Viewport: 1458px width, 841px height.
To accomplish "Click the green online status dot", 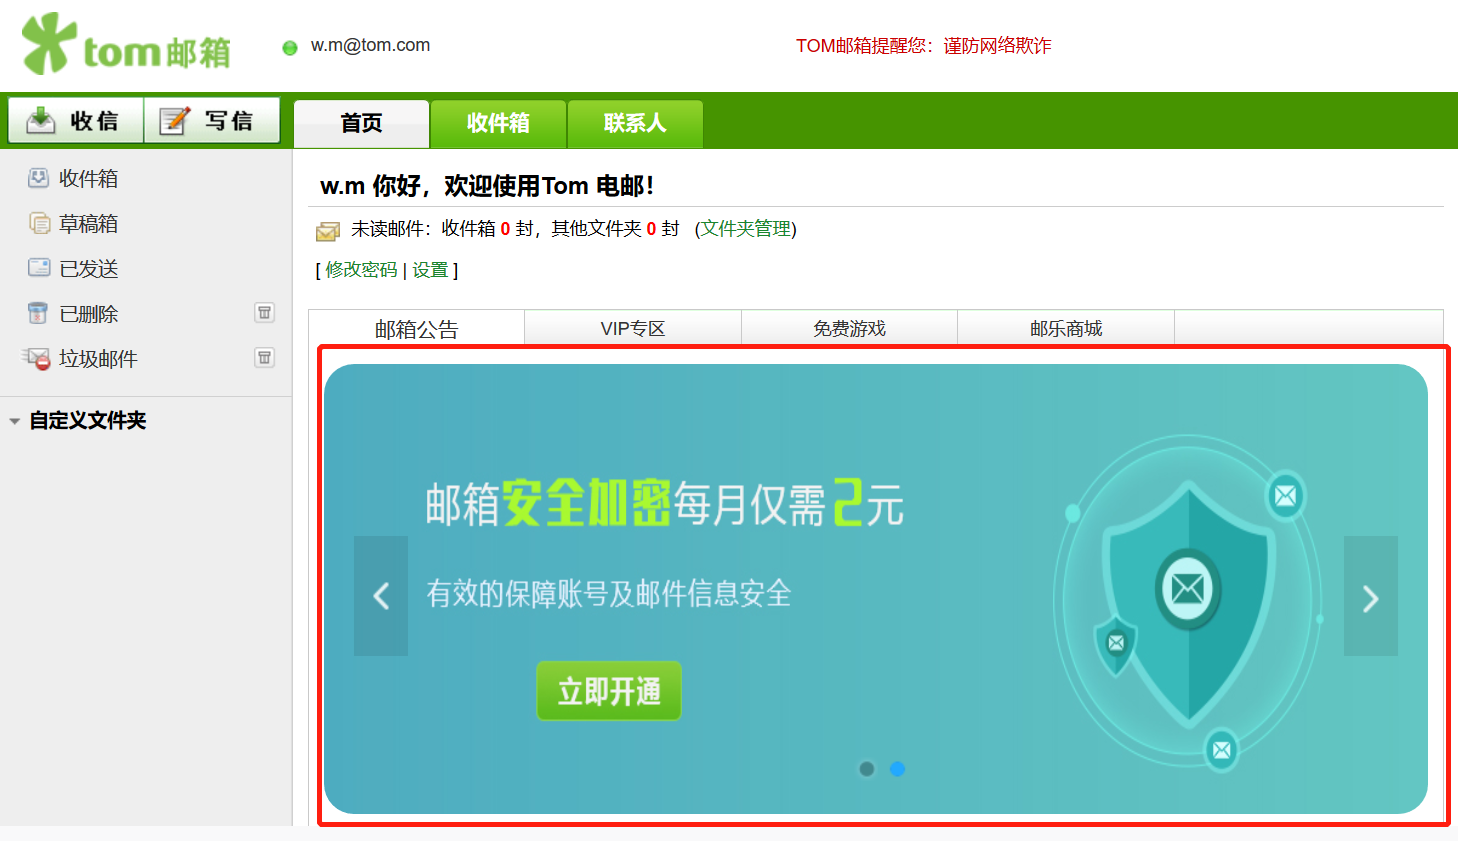I will point(290,47).
